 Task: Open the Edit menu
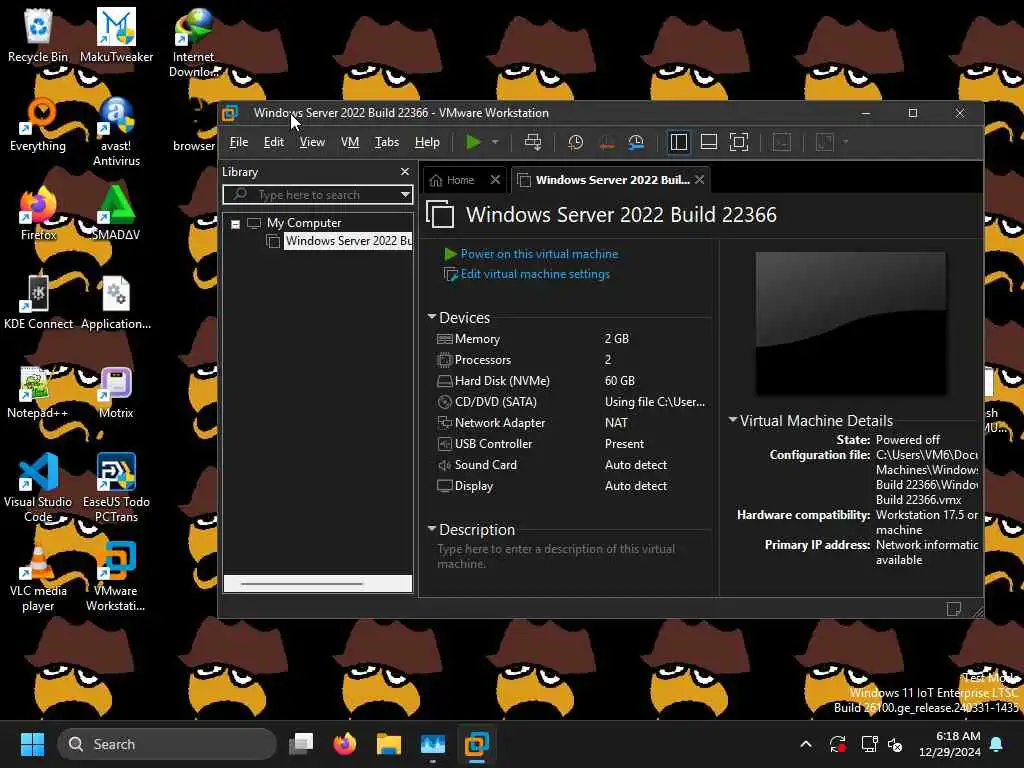[274, 142]
